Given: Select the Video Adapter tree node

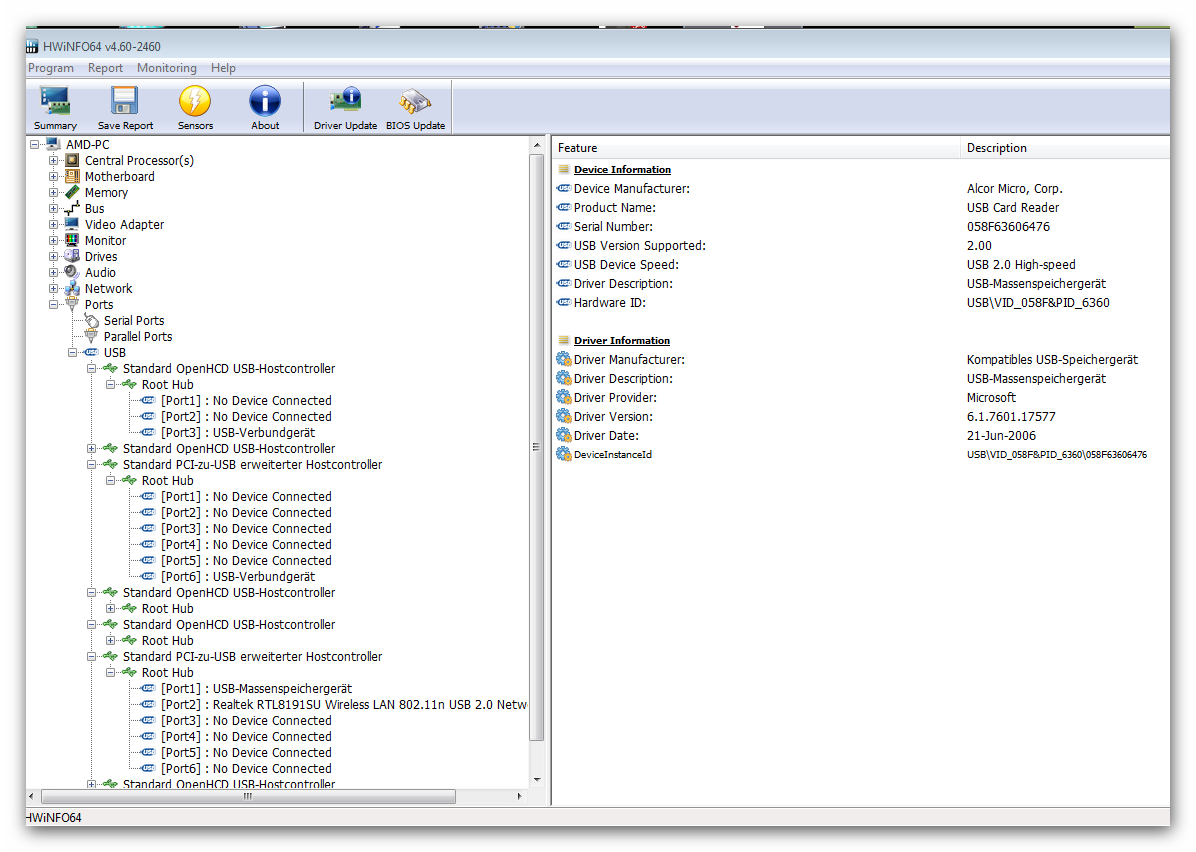Looking at the screenshot, I should (124, 225).
